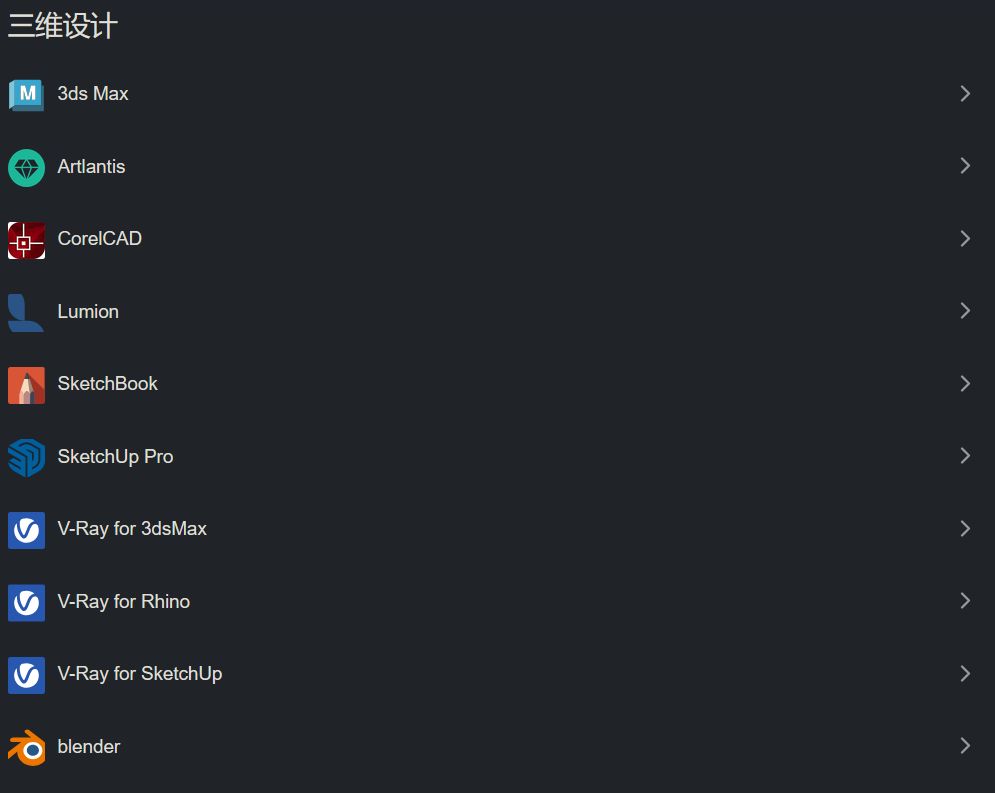Click the red CorelCAD icon
The width and height of the screenshot is (995, 793).
[26, 240]
